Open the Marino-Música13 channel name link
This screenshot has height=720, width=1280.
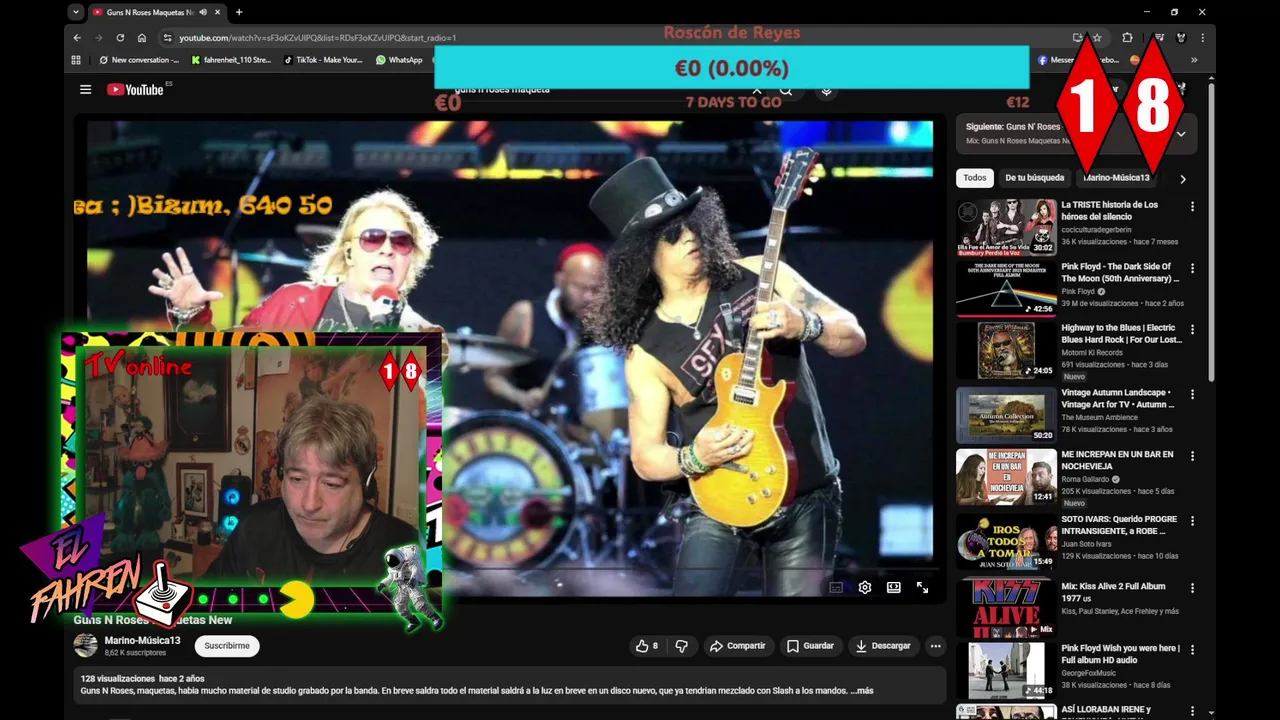pos(142,640)
